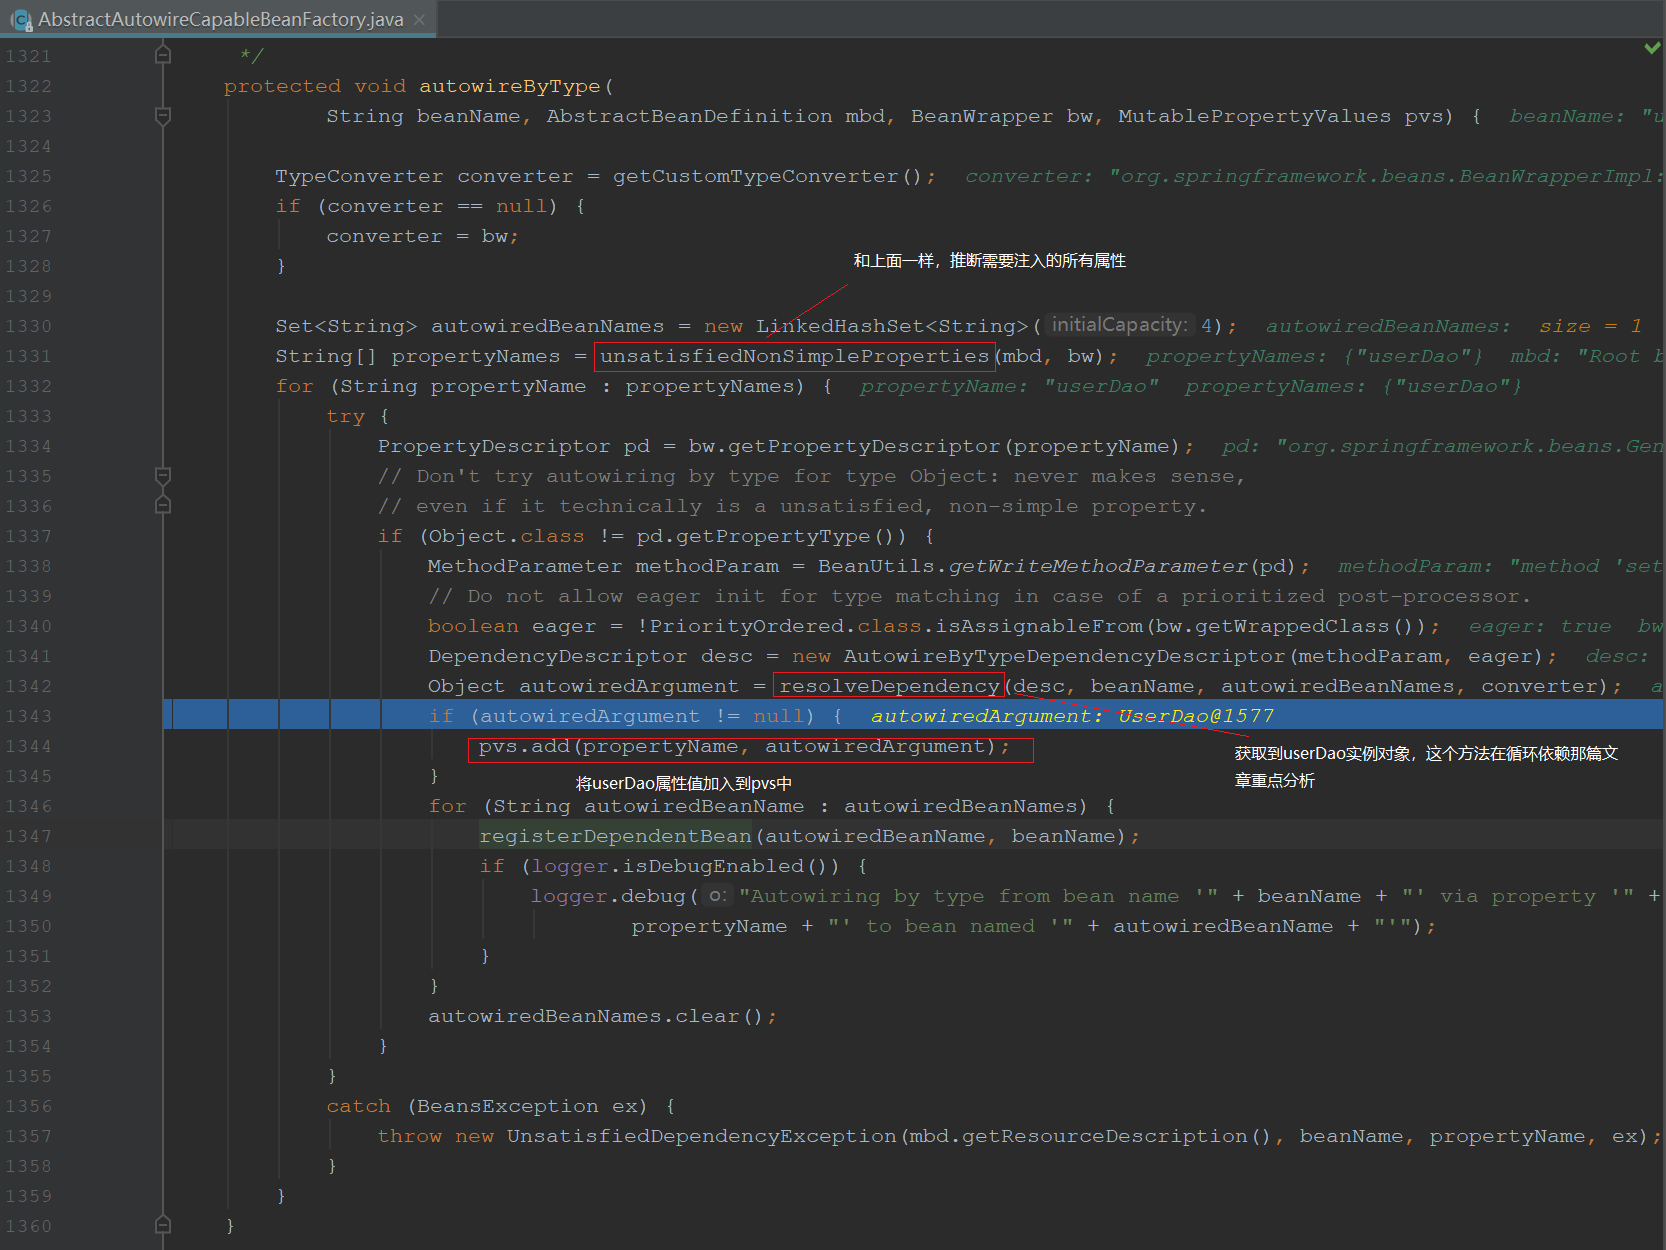
Task: Click the logger.debug call
Action: (608, 896)
